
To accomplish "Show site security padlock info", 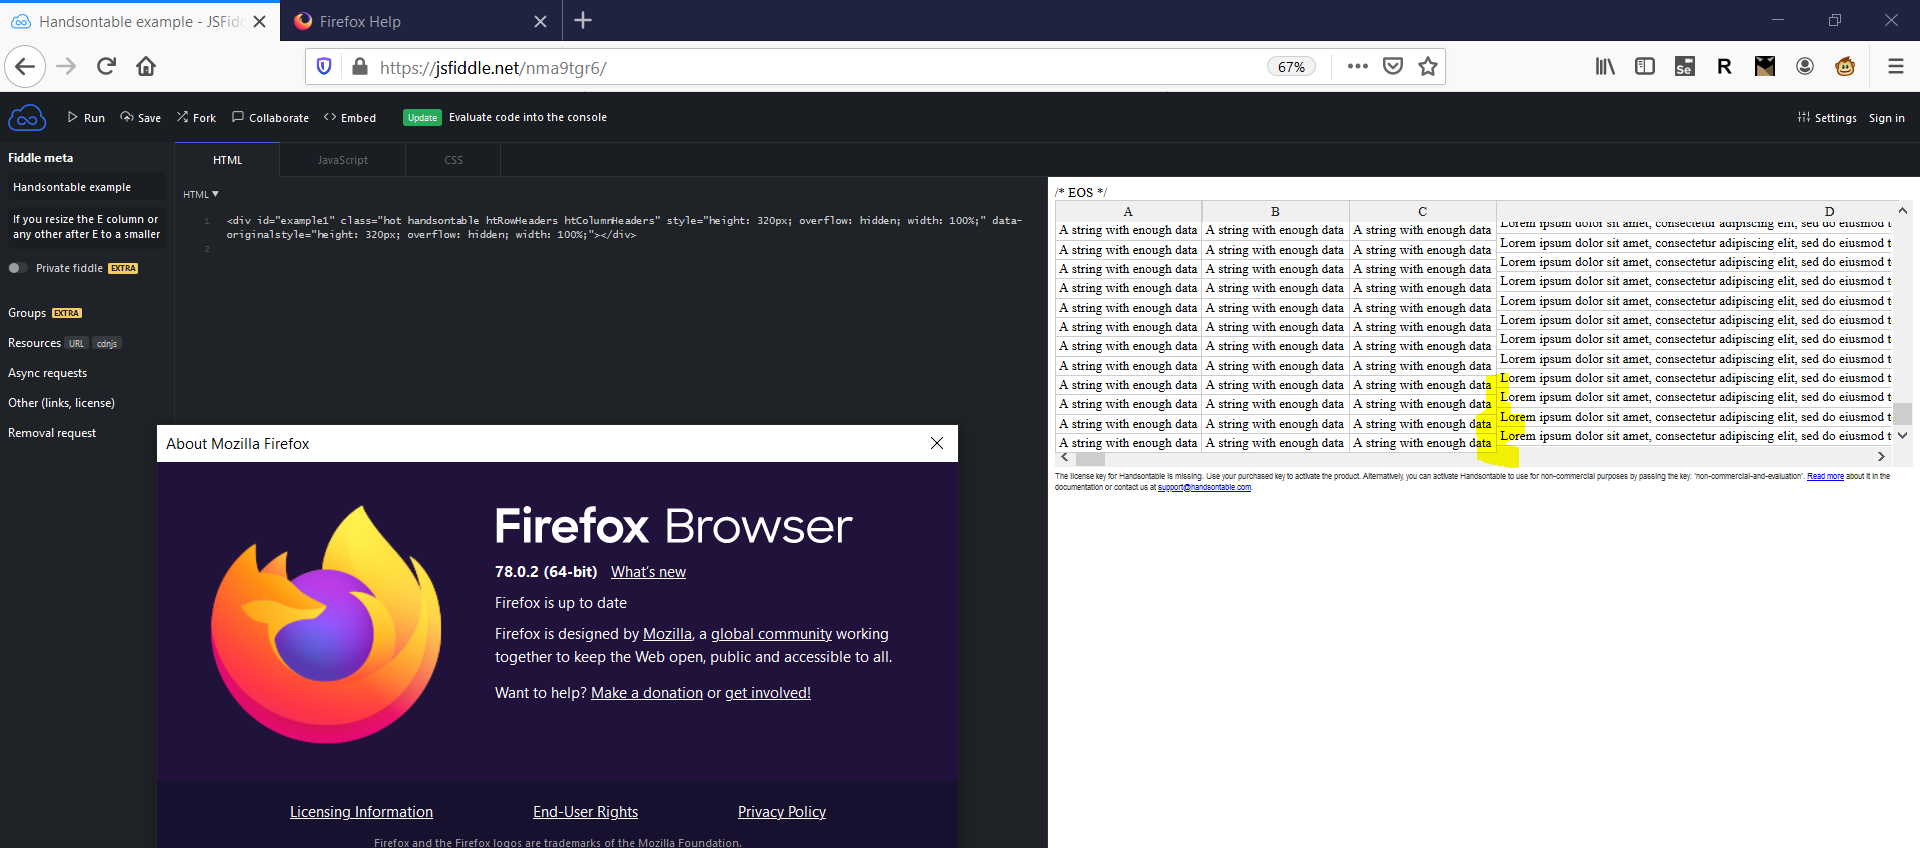I will pyautogui.click(x=359, y=67).
